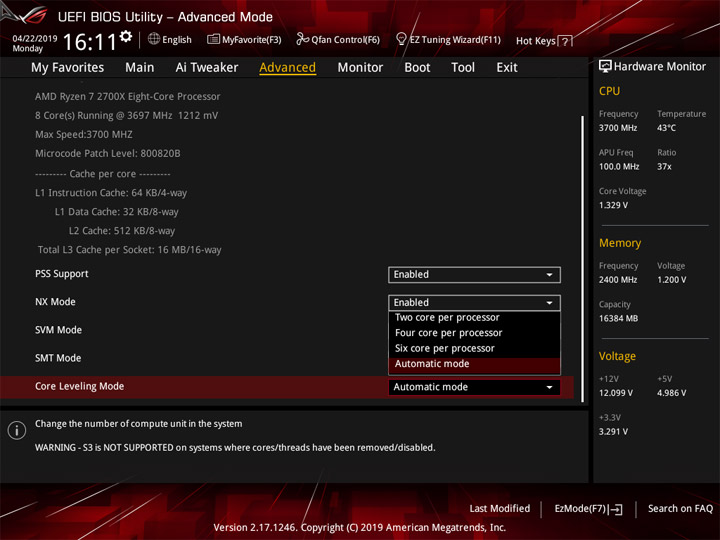Click the 04/22/2019 Monday date
The width and height of the screenshot is (720, 540).
coord(34,43)
